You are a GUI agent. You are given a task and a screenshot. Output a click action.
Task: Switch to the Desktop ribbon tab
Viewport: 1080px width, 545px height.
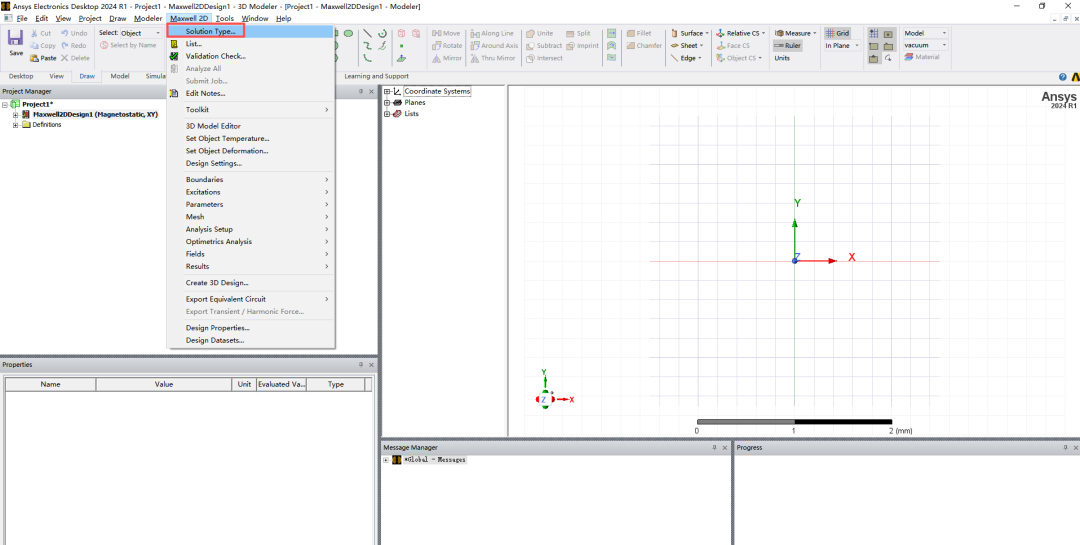(21, 76)
